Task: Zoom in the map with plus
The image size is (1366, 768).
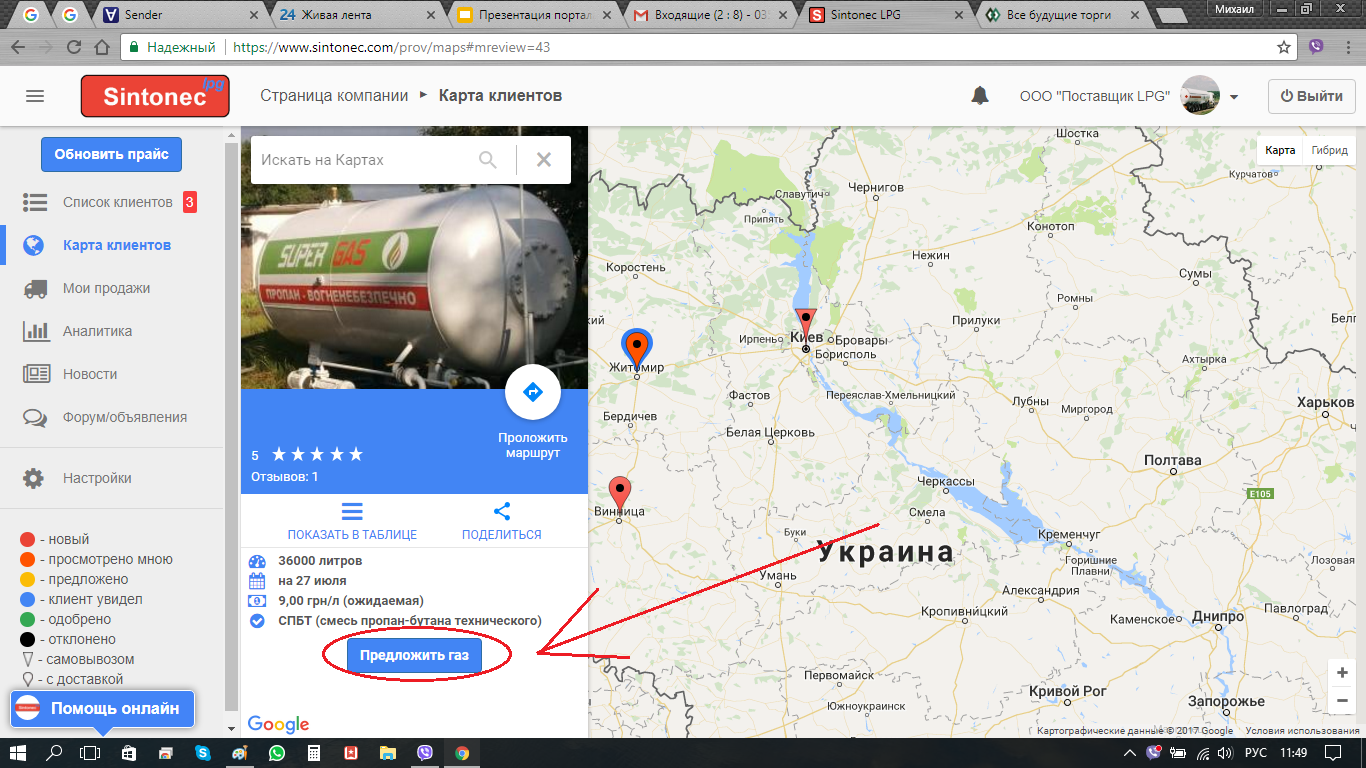Action: point(1342,673)
